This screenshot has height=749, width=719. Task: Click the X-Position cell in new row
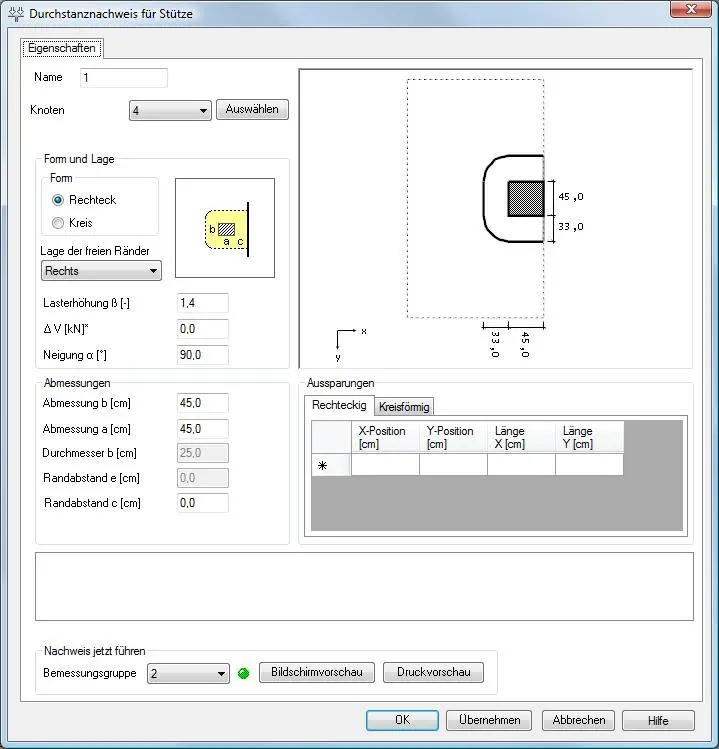click(x=385, y=465)
